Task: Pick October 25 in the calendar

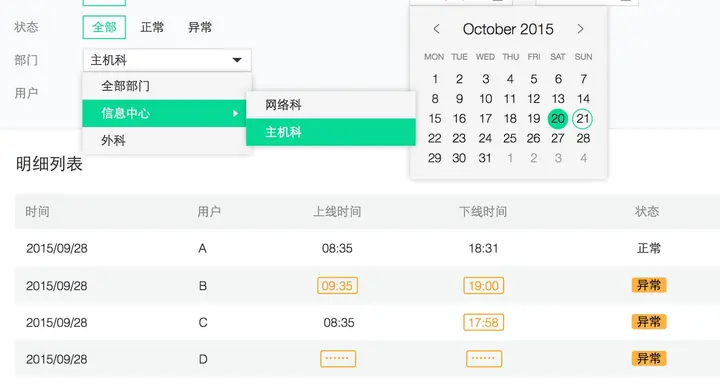Action: click(x=510, y=138)
